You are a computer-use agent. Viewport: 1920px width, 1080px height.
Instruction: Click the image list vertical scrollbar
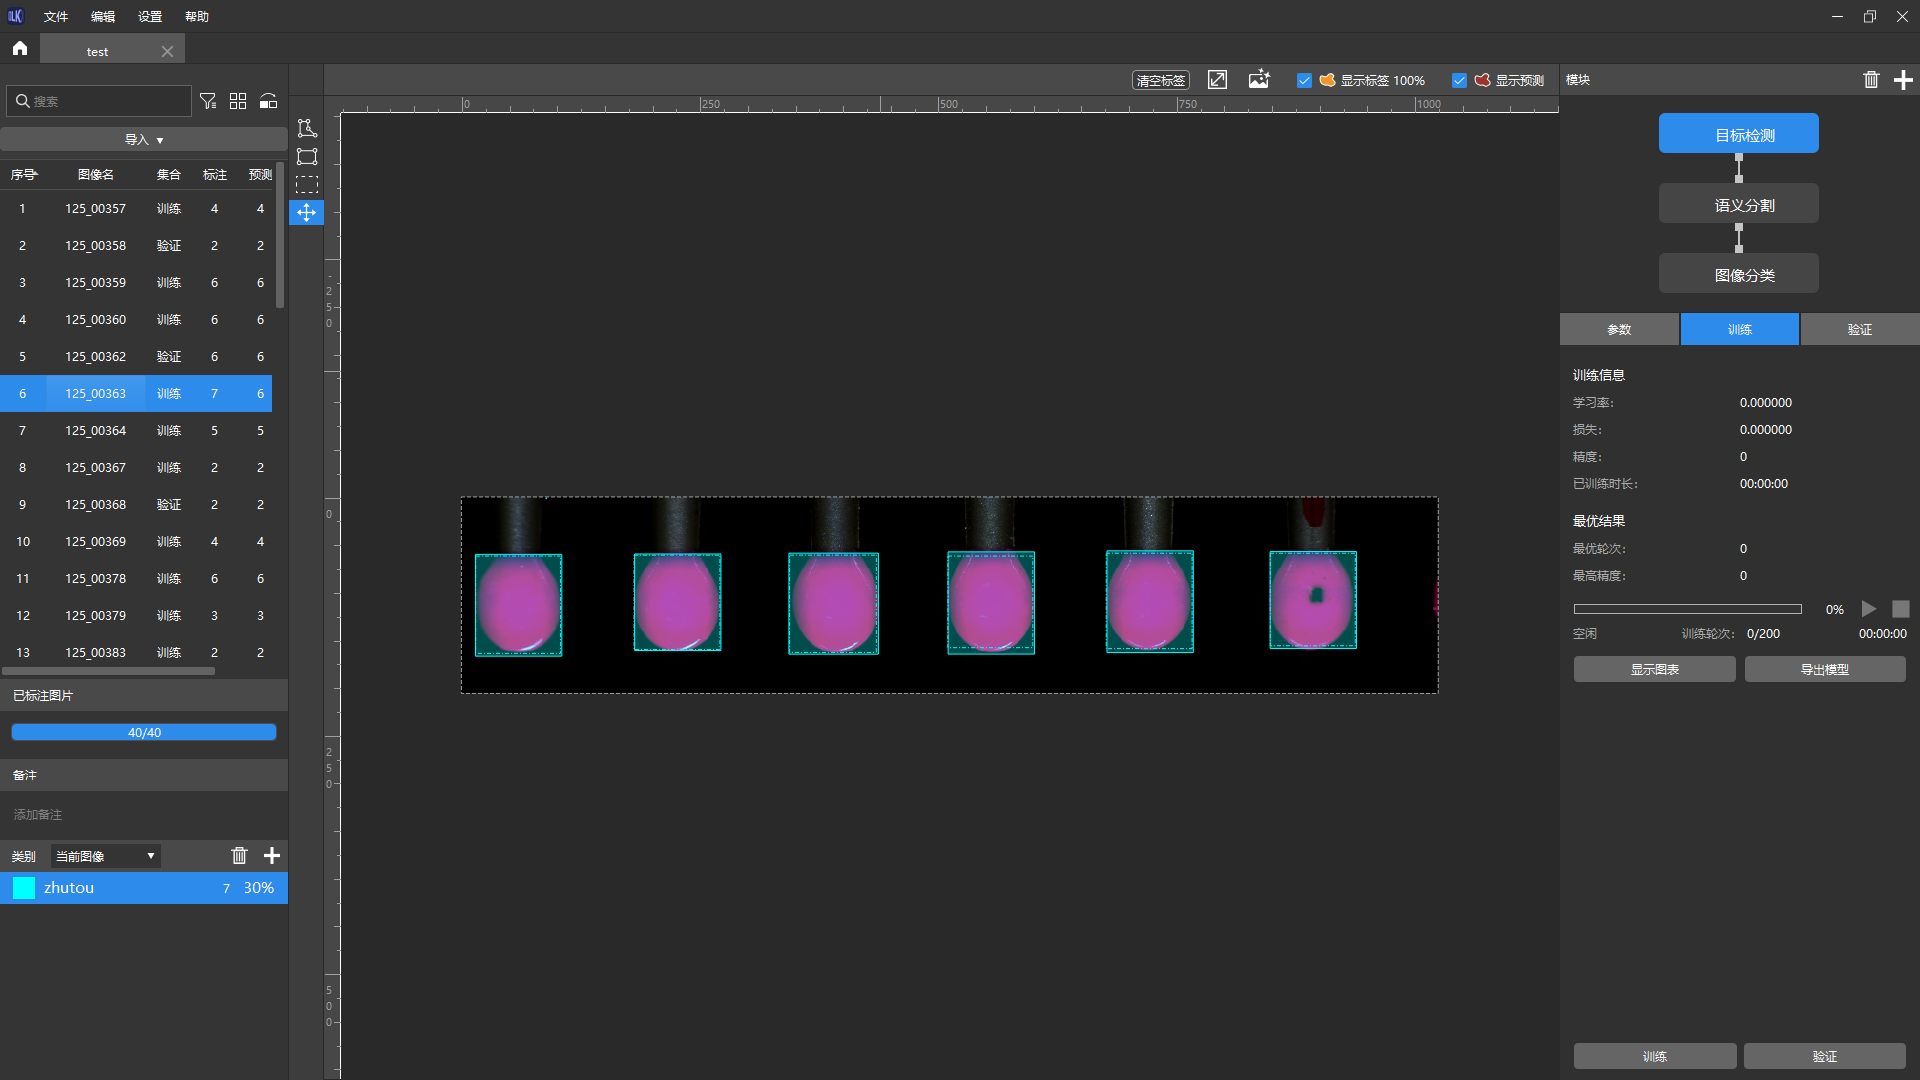tap(280, 236)
